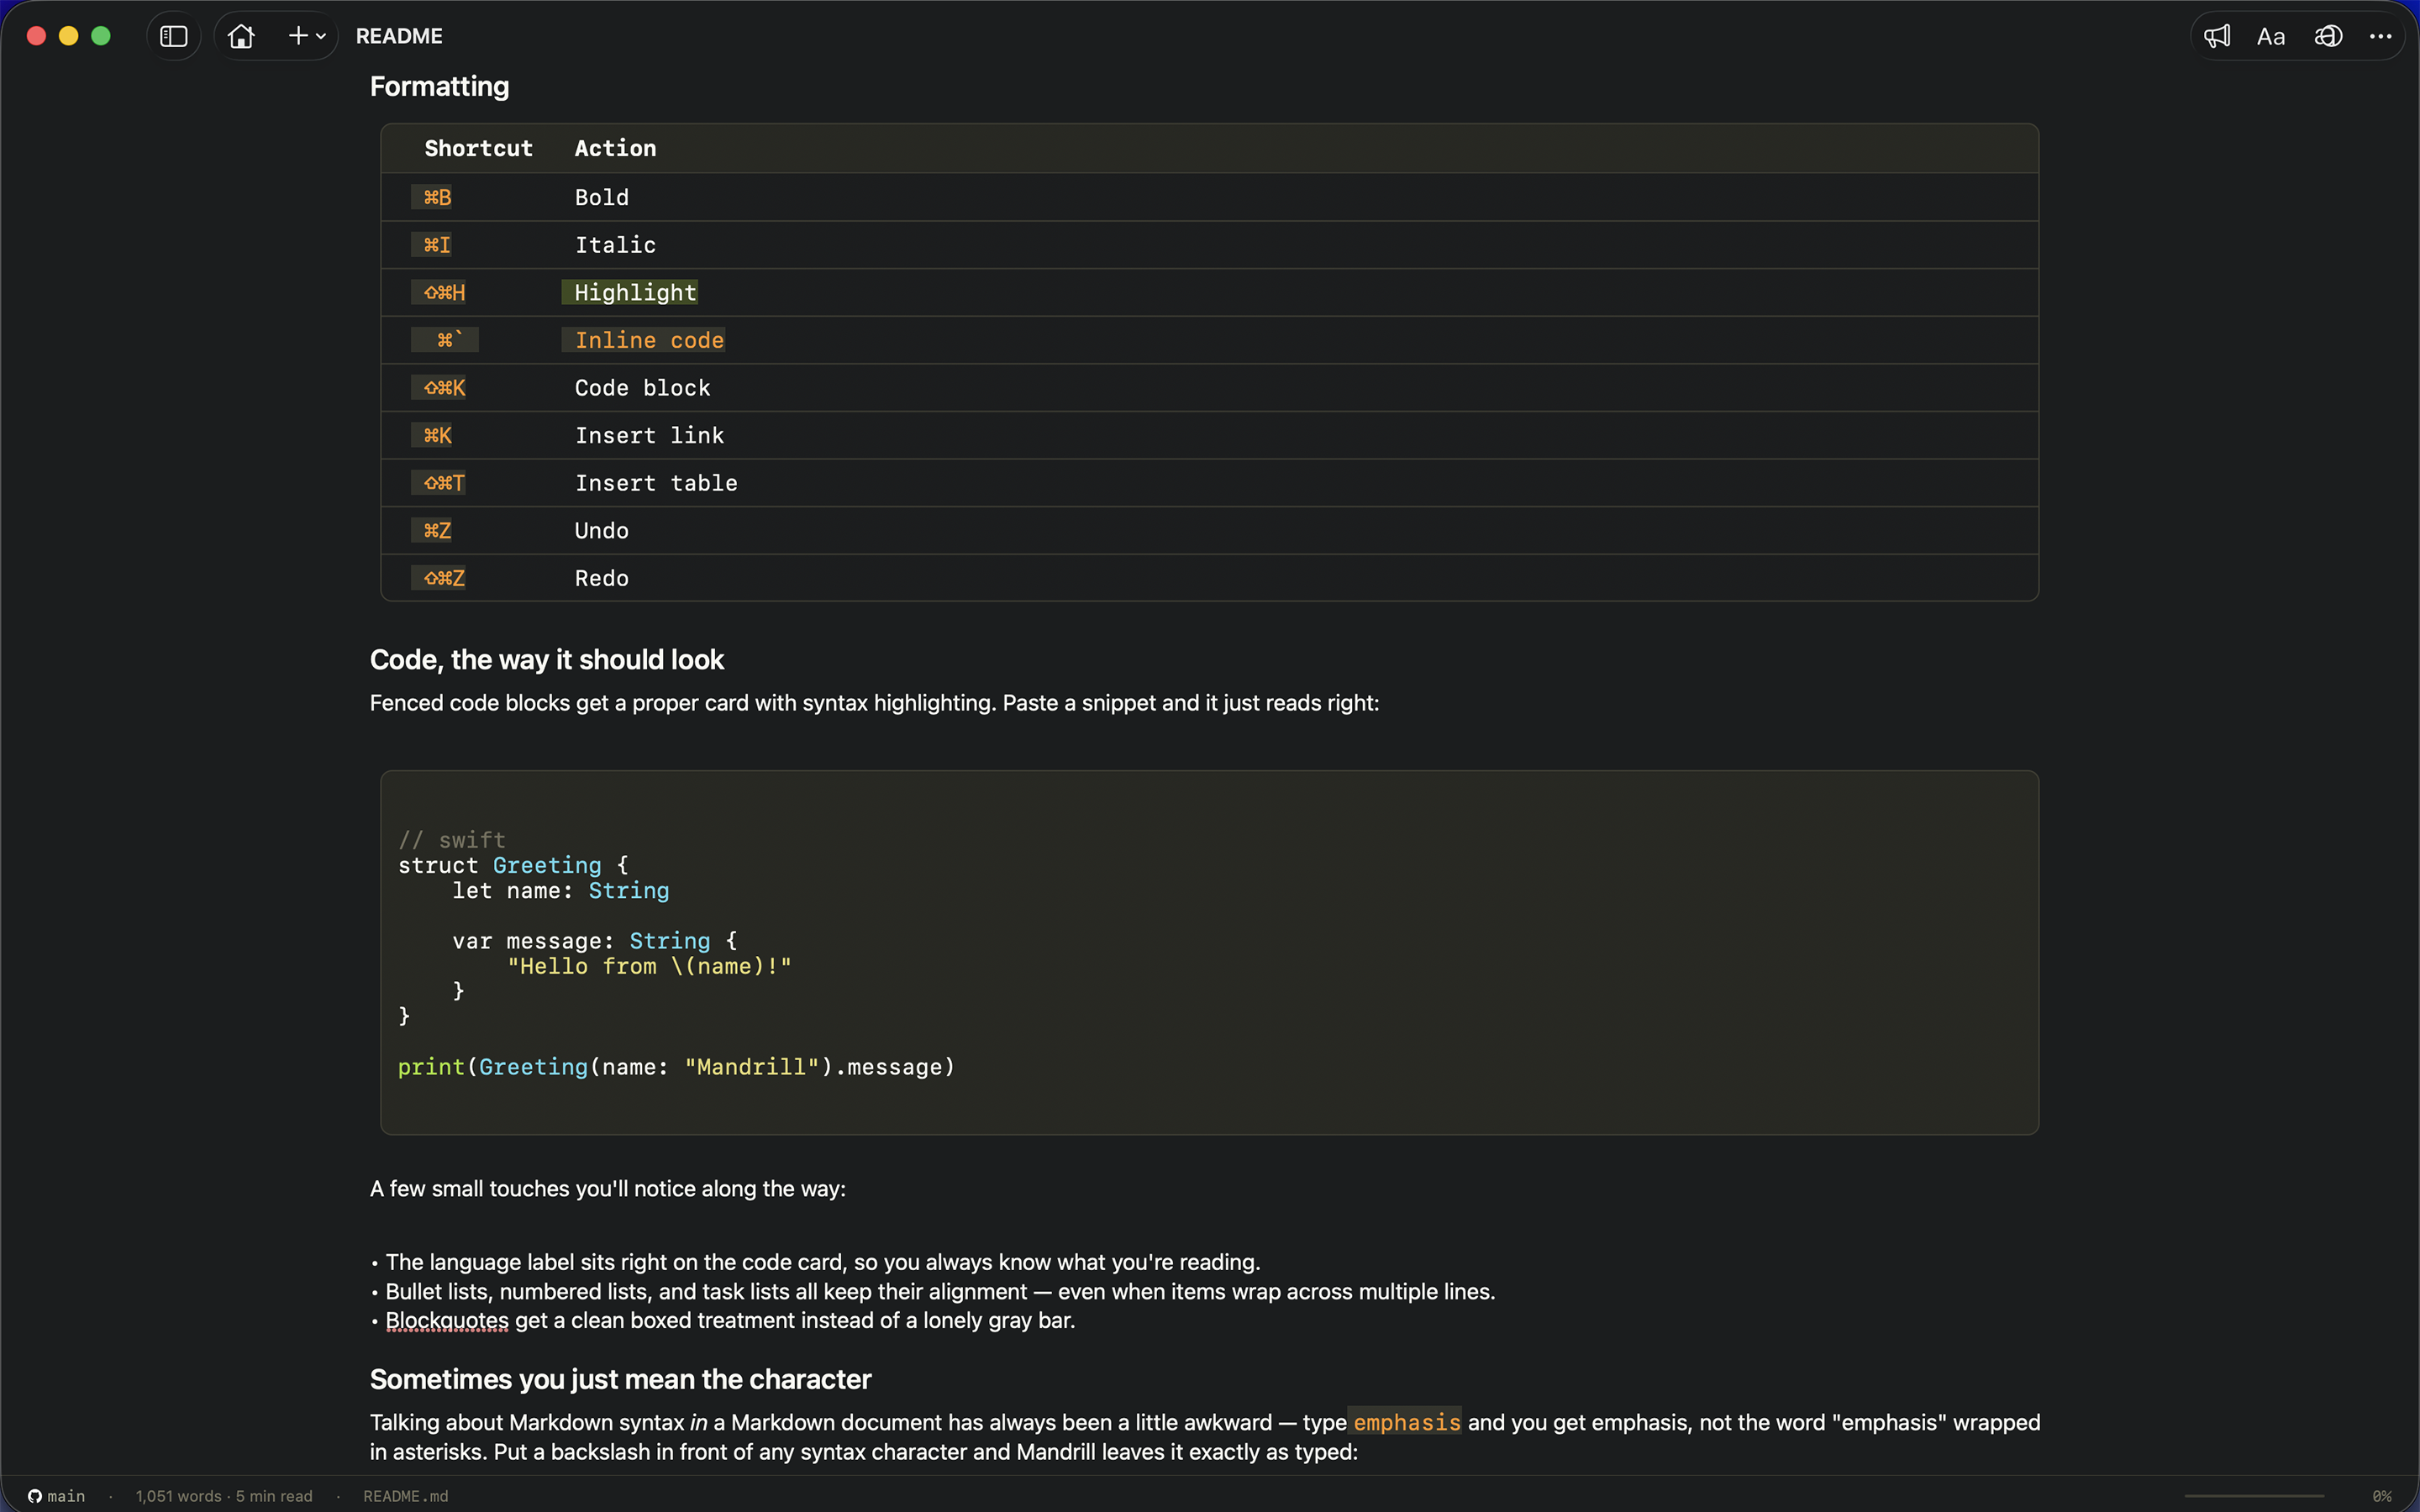The height and width of the screenshot is (1512, 2420).
Task: Click the AI assistant head icon
Action: pyautogui.click(x=2328, y=36)
